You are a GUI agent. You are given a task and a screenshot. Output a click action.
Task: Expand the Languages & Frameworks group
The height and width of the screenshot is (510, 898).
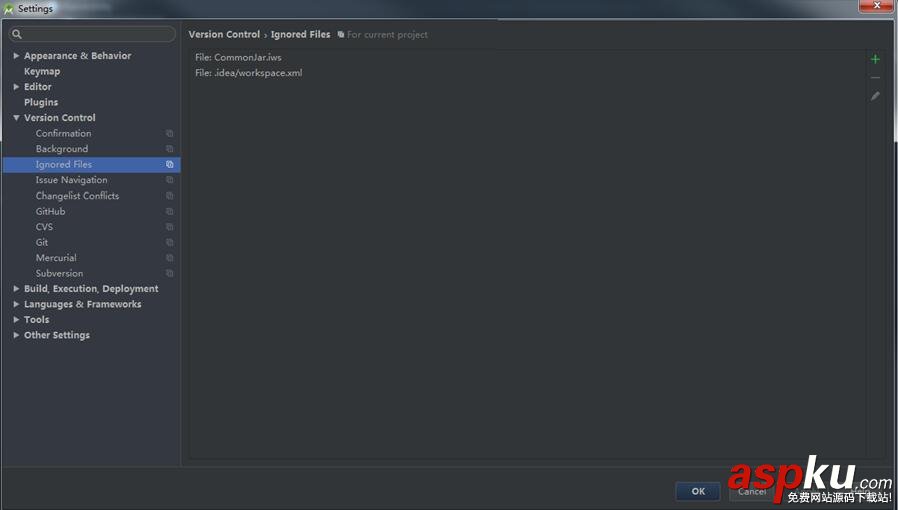16,304
